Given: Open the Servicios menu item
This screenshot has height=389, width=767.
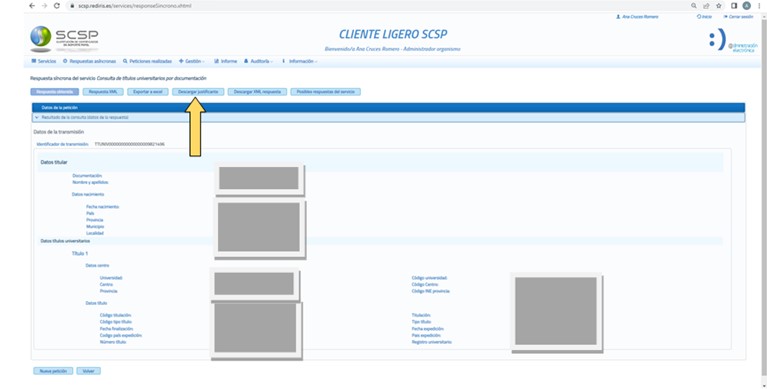Looking at the screenshot, I should 44,61.
